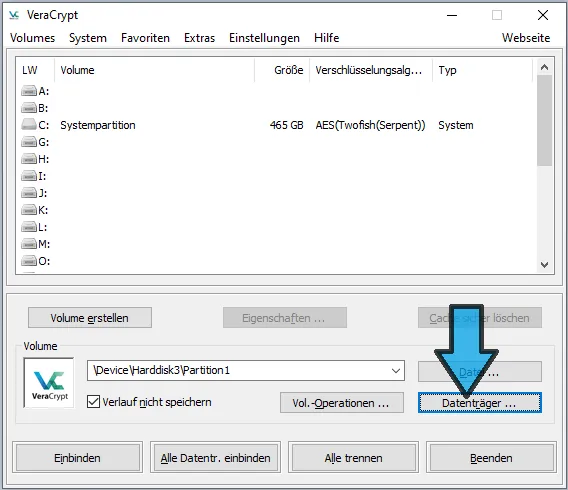This screenshot has height=490, width=568.
Task: Open the Extras menu
Action: point(199,38)
